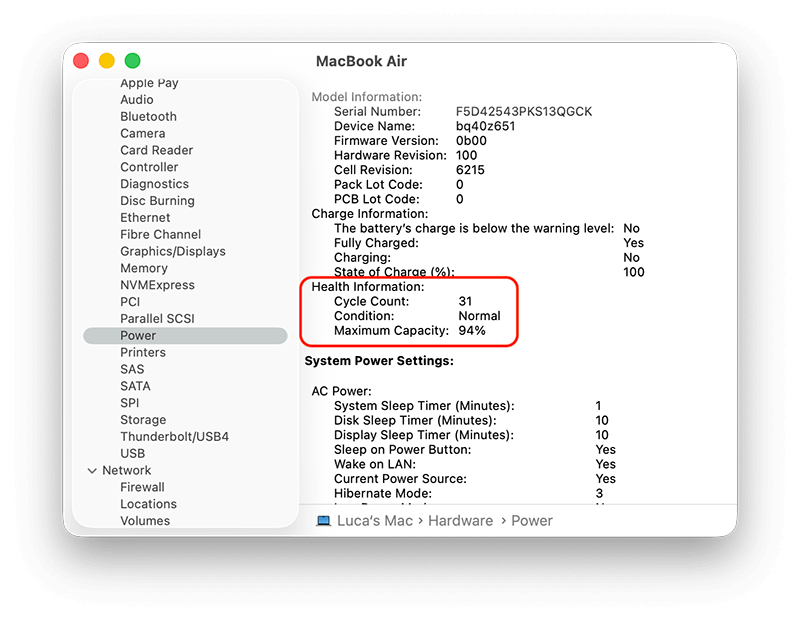Select Memory in the sidebar
The height and width of the screenshot is (620, 800).
pos(144,268)
